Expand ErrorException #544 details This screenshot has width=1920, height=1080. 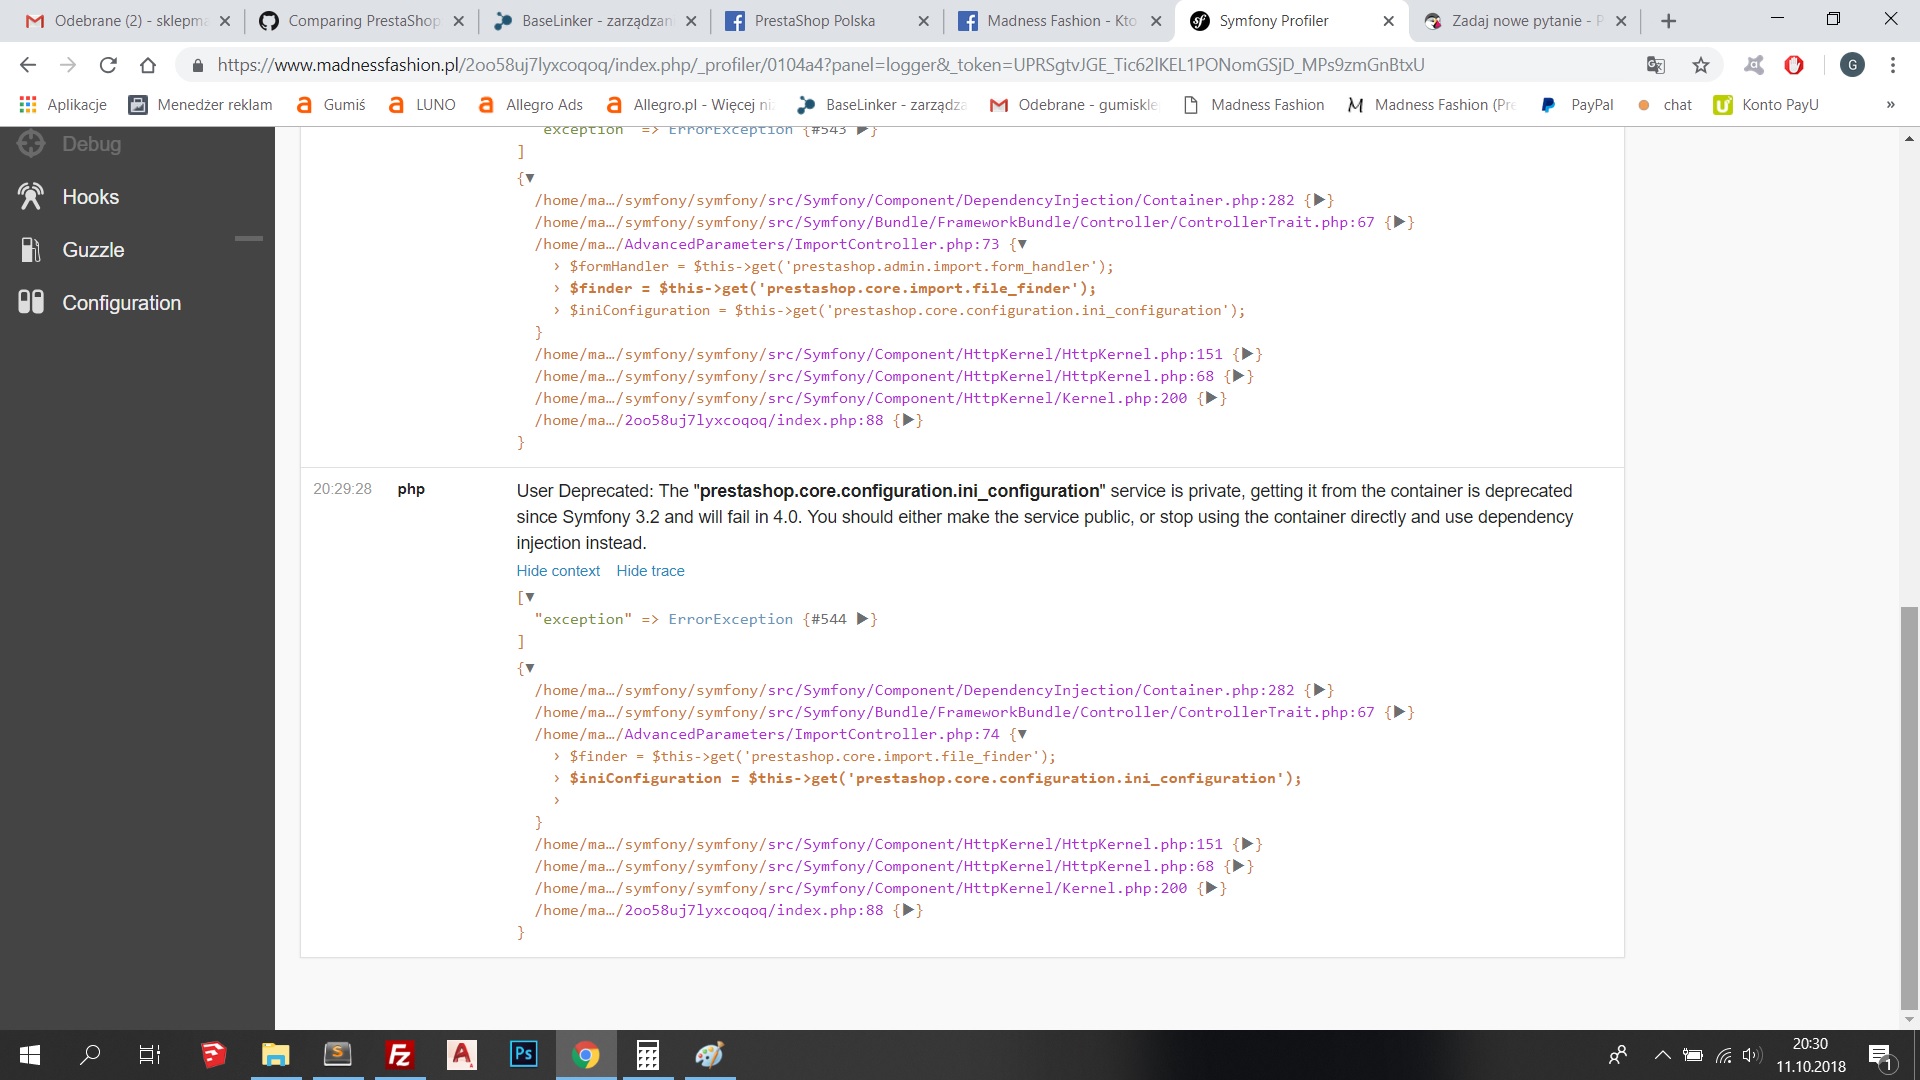point(863,619)
